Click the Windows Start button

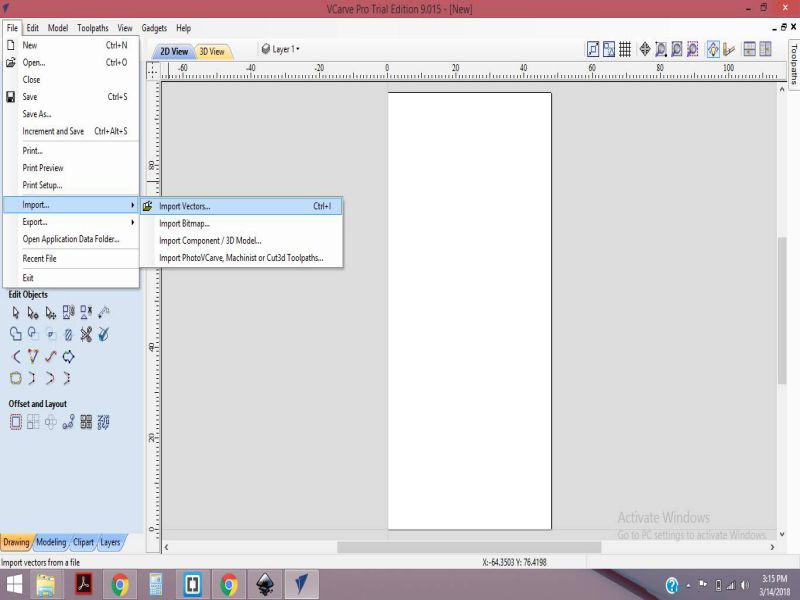14,585
